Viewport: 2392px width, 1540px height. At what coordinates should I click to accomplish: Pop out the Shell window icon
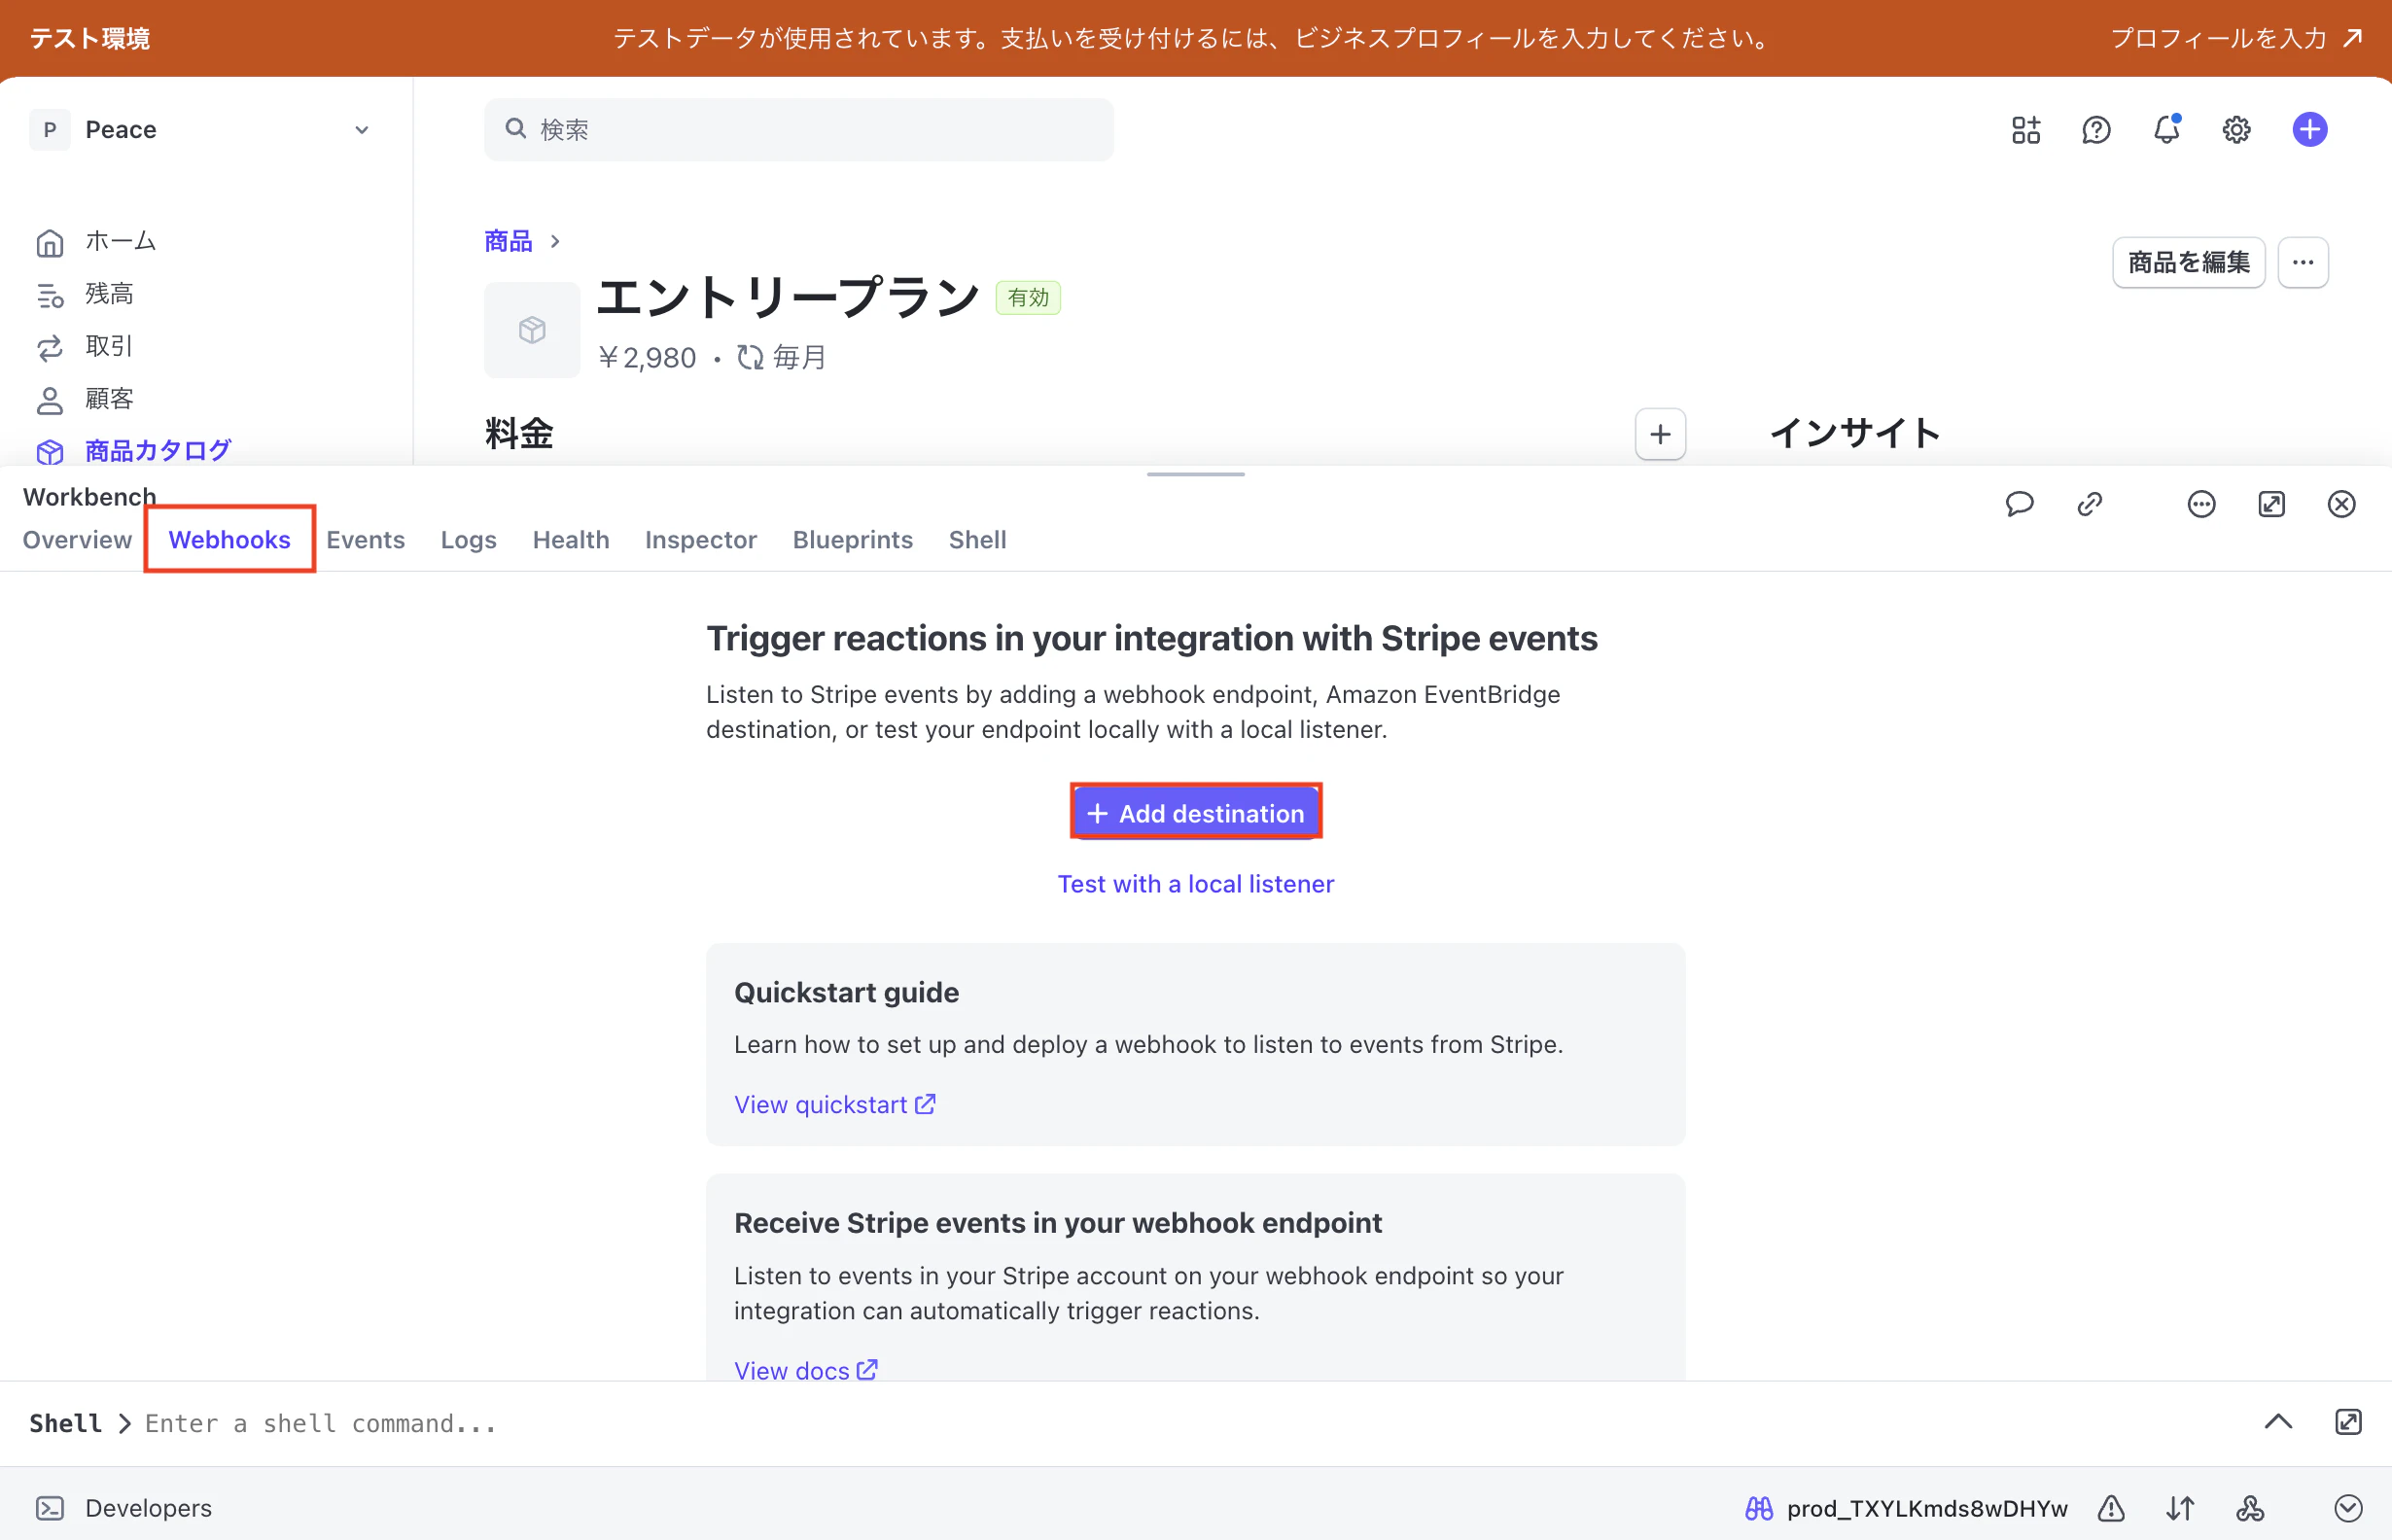(x=2348, y=1422)
